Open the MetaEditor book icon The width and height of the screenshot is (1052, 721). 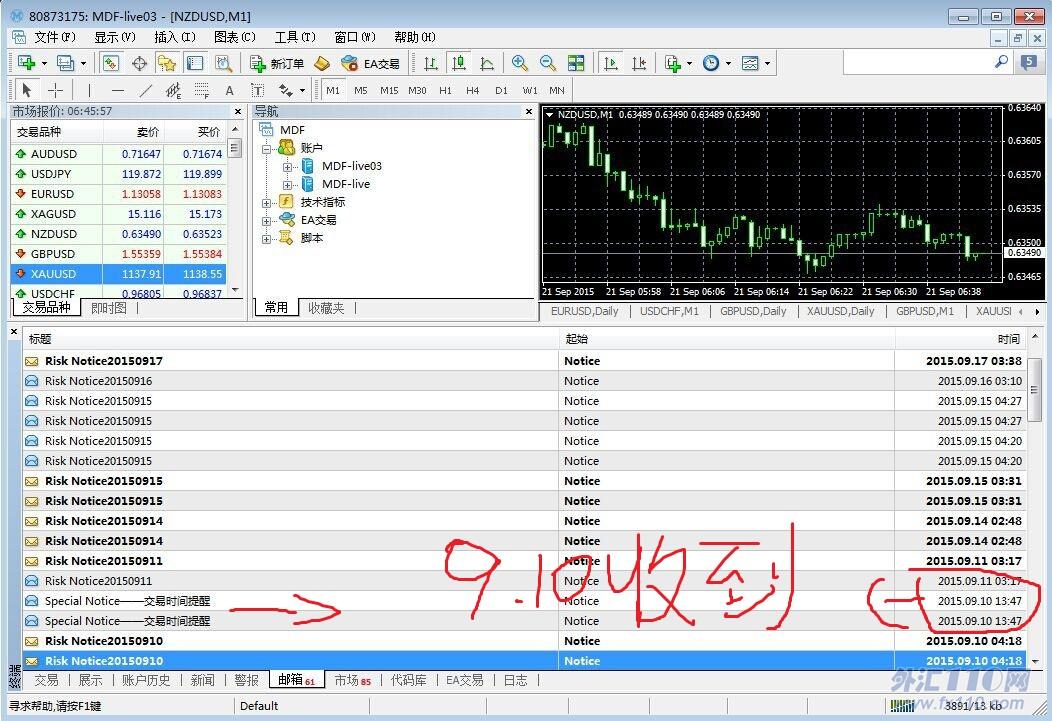[323, 63]
